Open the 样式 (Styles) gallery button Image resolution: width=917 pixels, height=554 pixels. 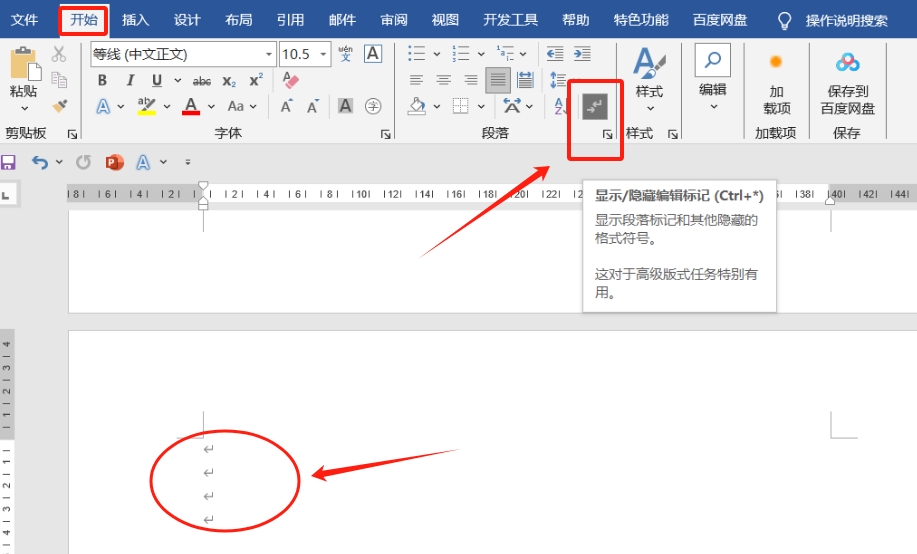click(x=650, y=81)
